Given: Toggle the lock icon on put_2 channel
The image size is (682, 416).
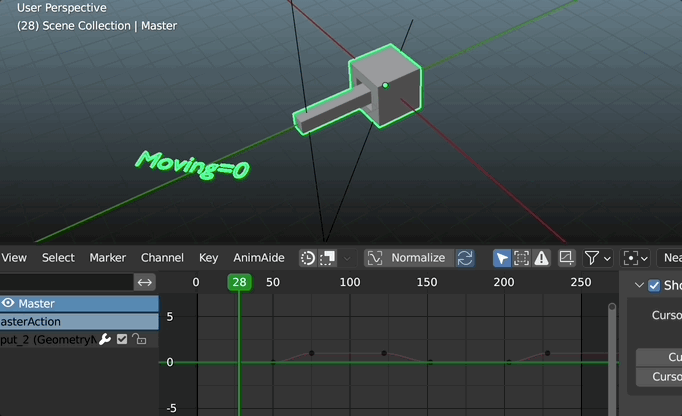Looking at the screenshot, I should pyautogui.click(x=139, y=339).
